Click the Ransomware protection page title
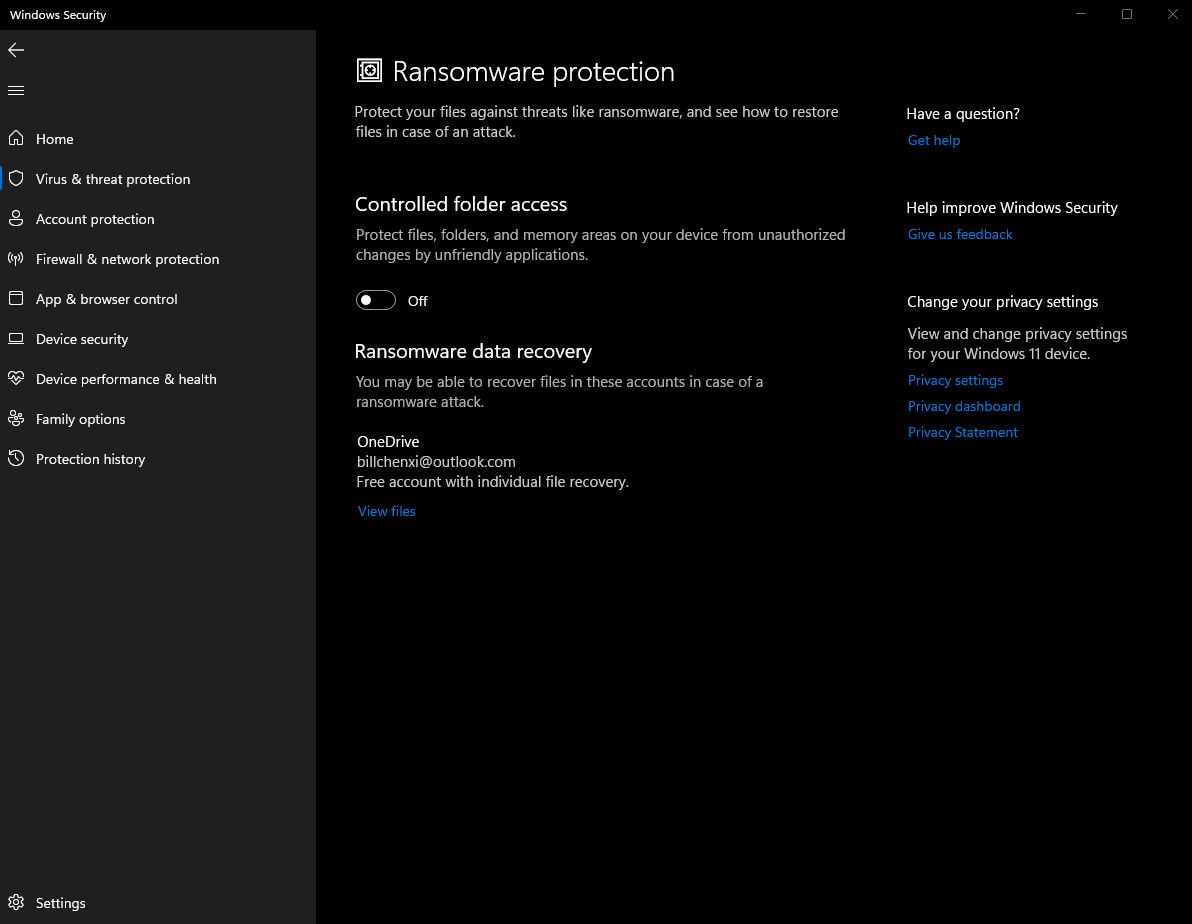The height and width of the screenshot is (924, 1192). pos(534,71)
